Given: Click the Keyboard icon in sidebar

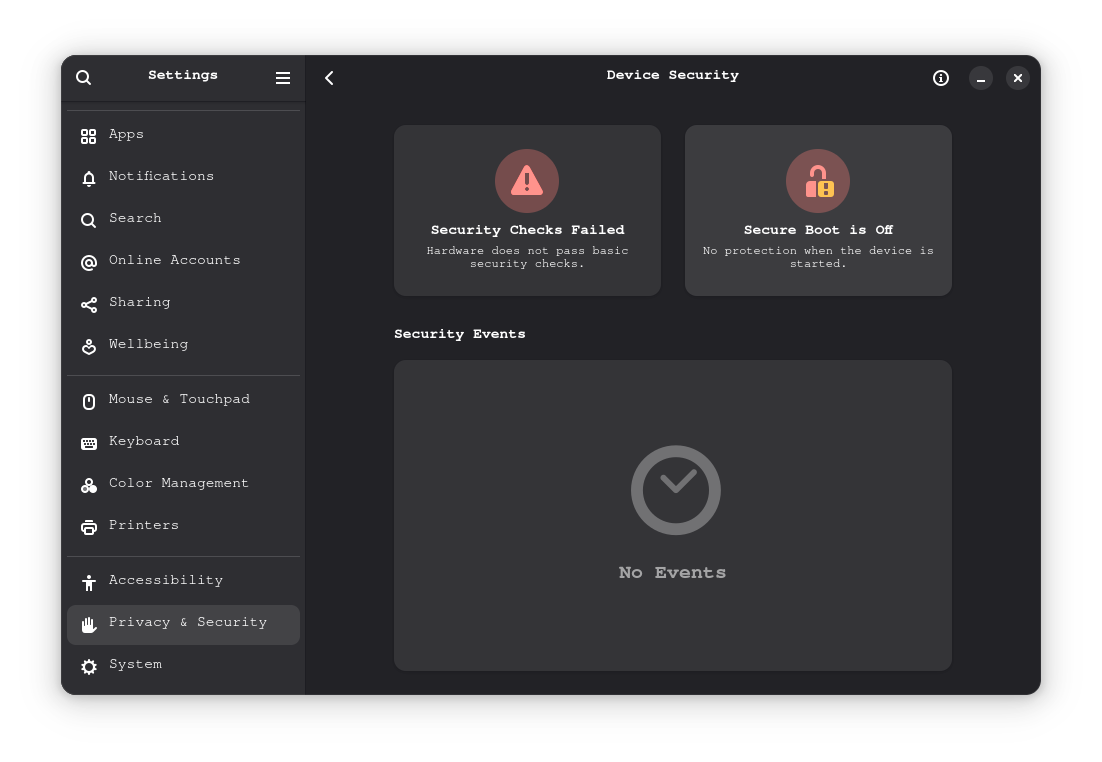Looking at the screenshot, I should (89, 444).
